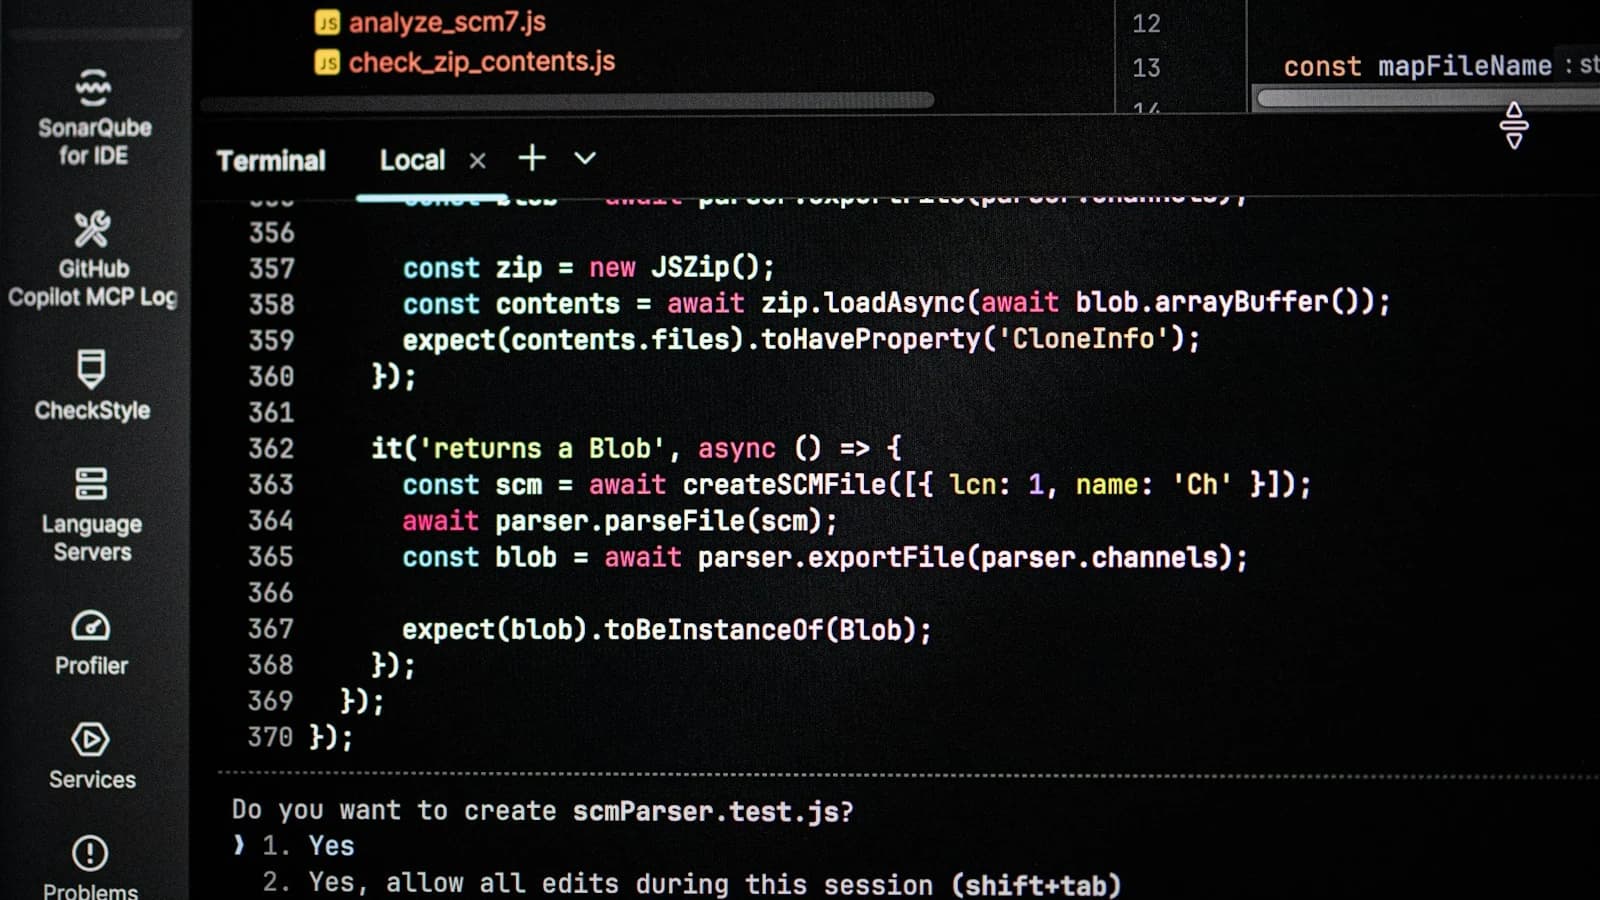Click the JS icon beside analyze_scm7.js
1600x900 pixels.
point(327,23)
